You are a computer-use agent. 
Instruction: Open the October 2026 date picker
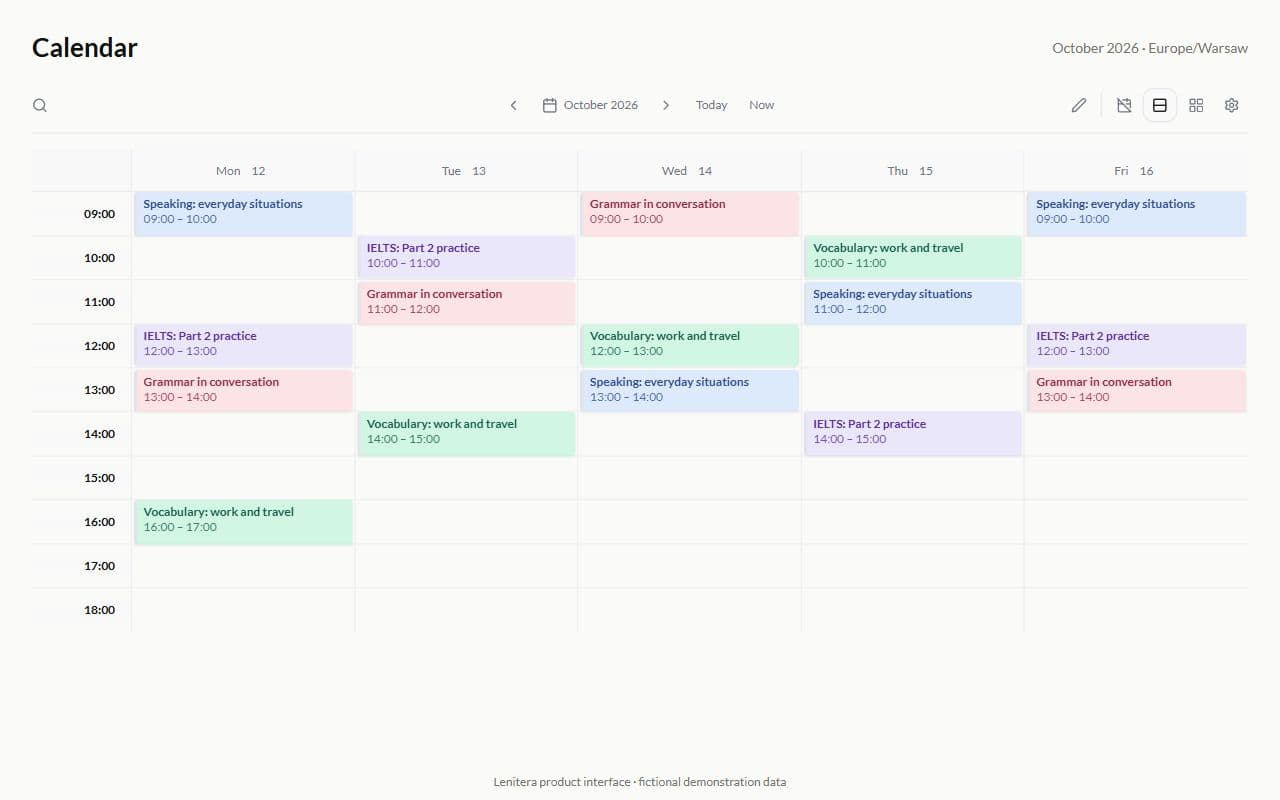click(590, 105)
